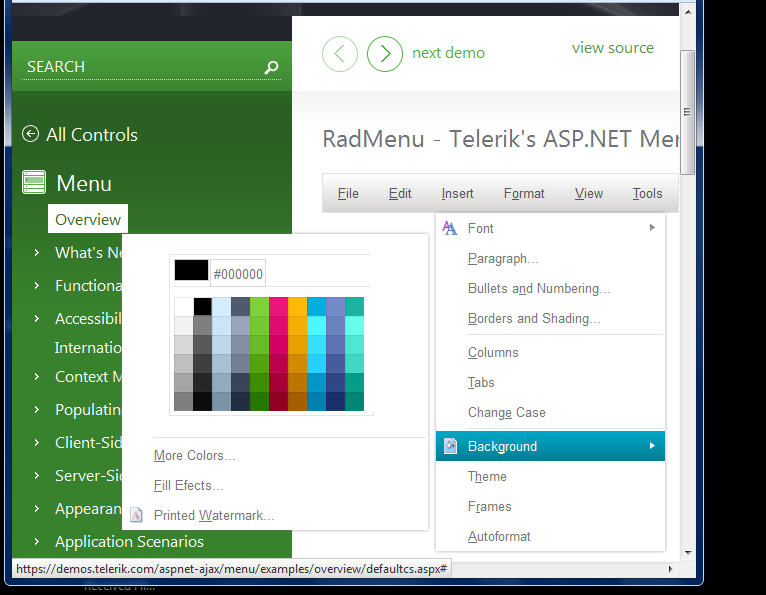The image size is (766, 595).
Task: Click the Font menu item icon
Action: pos(450,228)
